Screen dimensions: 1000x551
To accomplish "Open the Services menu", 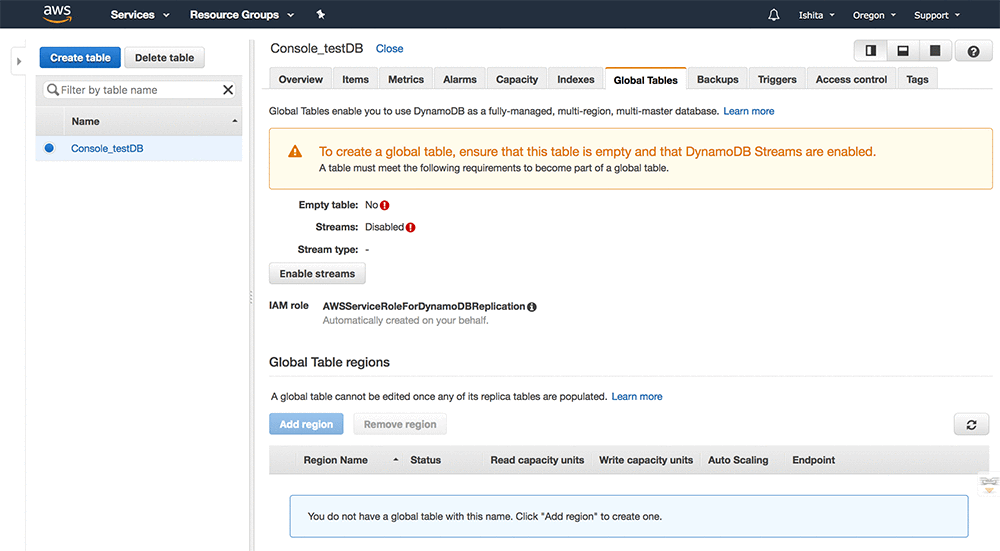I will (140, 15).
